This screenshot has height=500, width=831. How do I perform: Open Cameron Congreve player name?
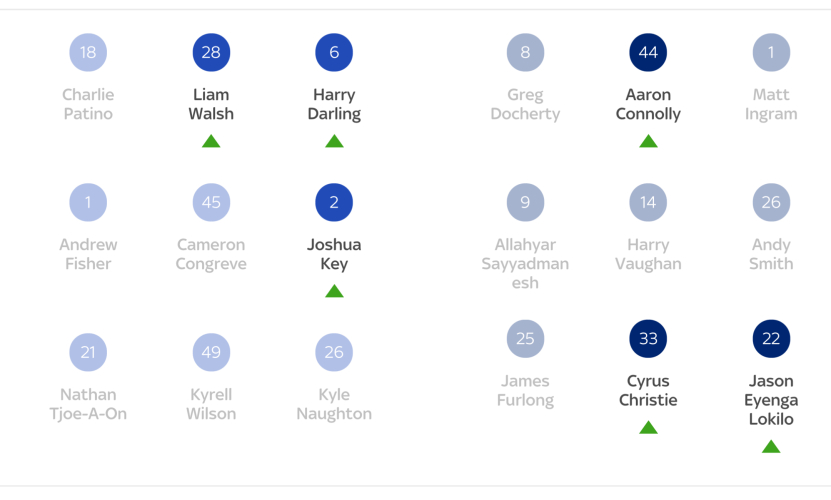(211, 254)
